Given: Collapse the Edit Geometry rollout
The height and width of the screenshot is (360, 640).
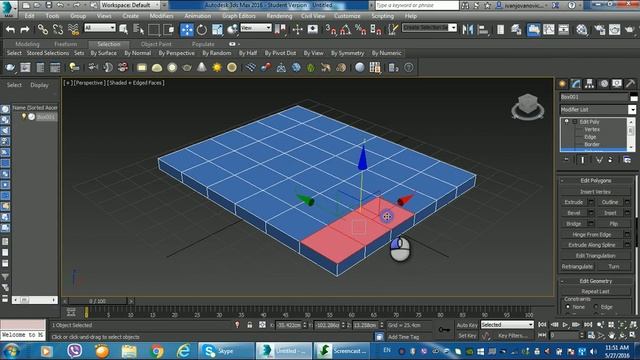Looking at the screenshot, I should pos(562,281).
